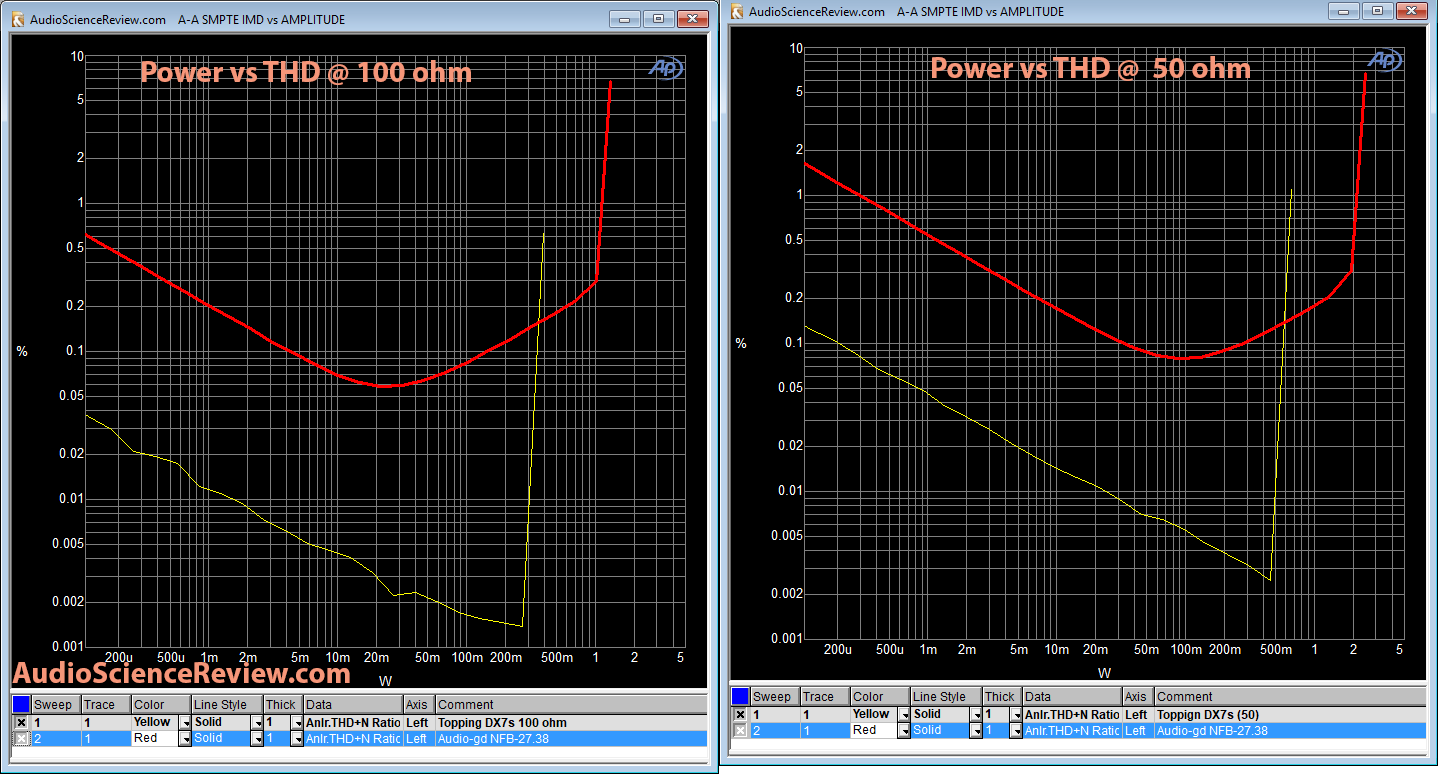Click the Thick column header in the 50 ohm window
Image resolution: width=1438 pixels, height=774 pixels.
click(x=1002, y=696)
